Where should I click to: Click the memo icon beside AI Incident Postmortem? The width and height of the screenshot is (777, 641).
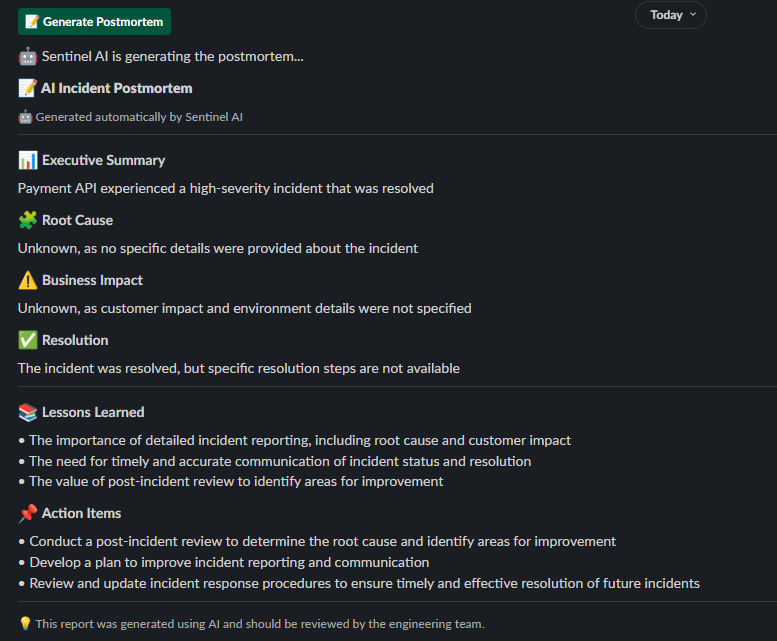click(x=28, y=88)
